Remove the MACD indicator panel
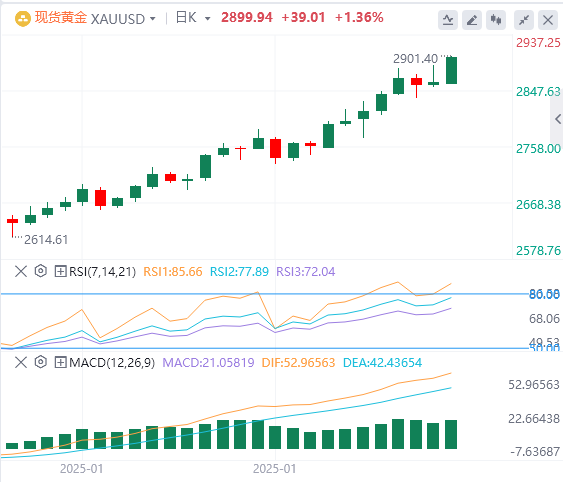Image resolution: width=563 pixels, height=482 pixels. coord(21,362)
